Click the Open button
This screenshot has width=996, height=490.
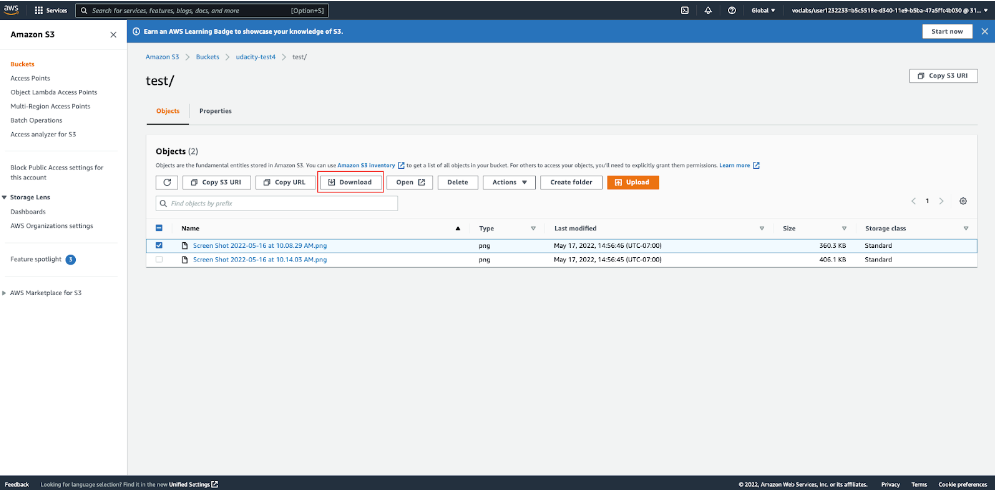(410, 182)
